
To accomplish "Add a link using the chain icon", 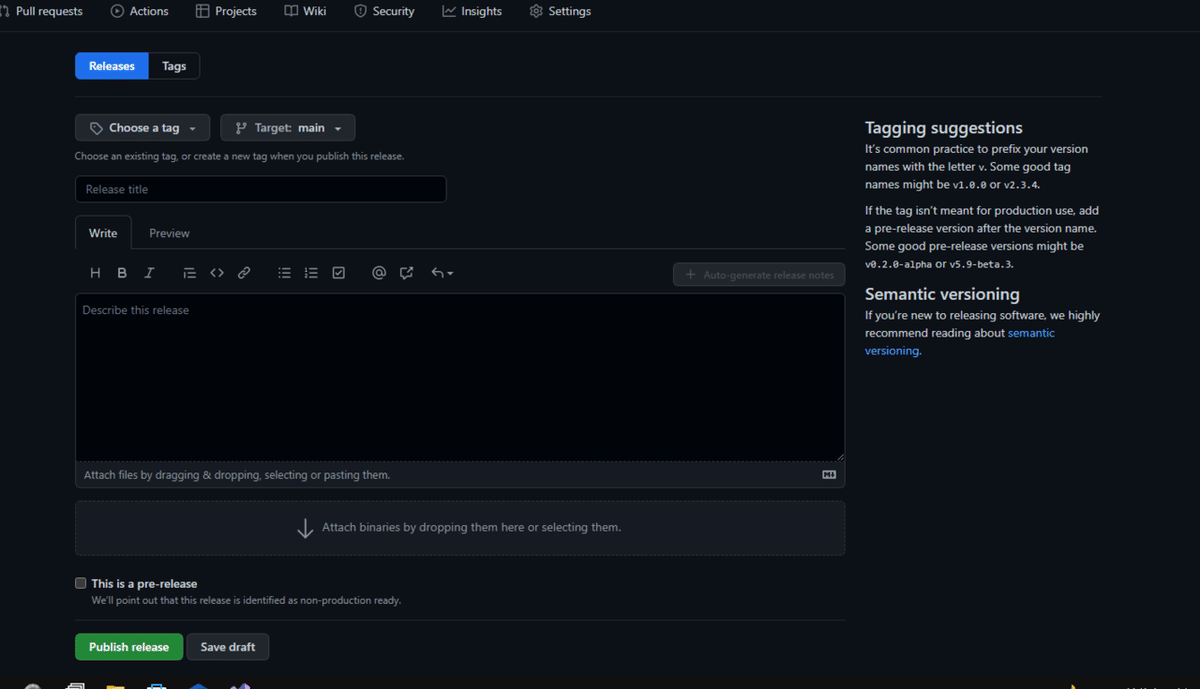I will pyautogui.click(x=244, y=273).
